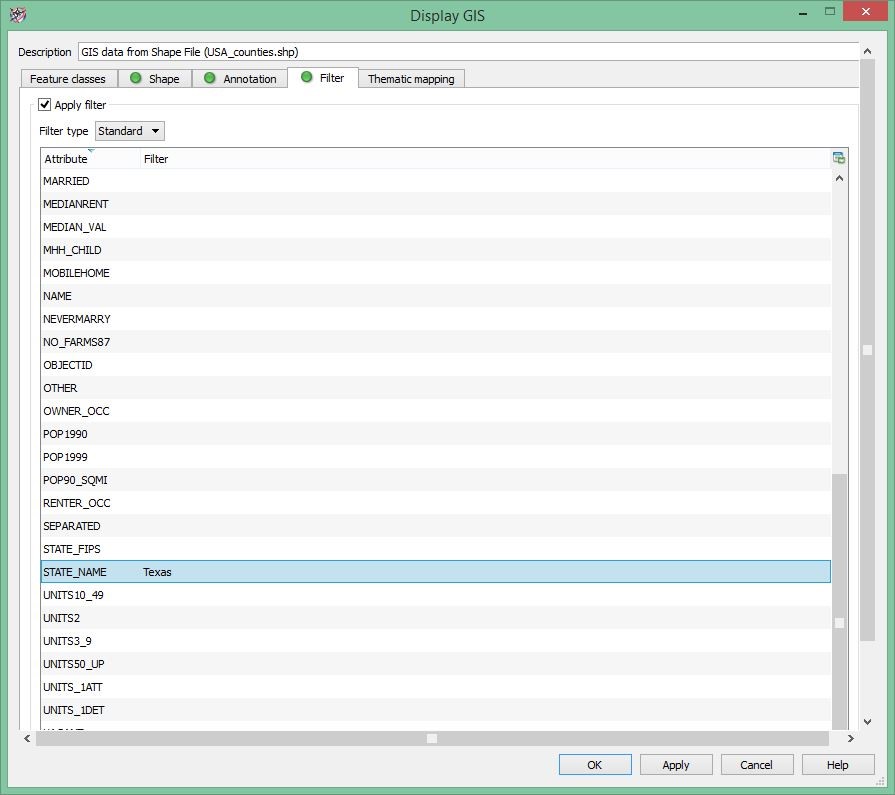Uncheck the Apply filter checkbox

(45, 105)
